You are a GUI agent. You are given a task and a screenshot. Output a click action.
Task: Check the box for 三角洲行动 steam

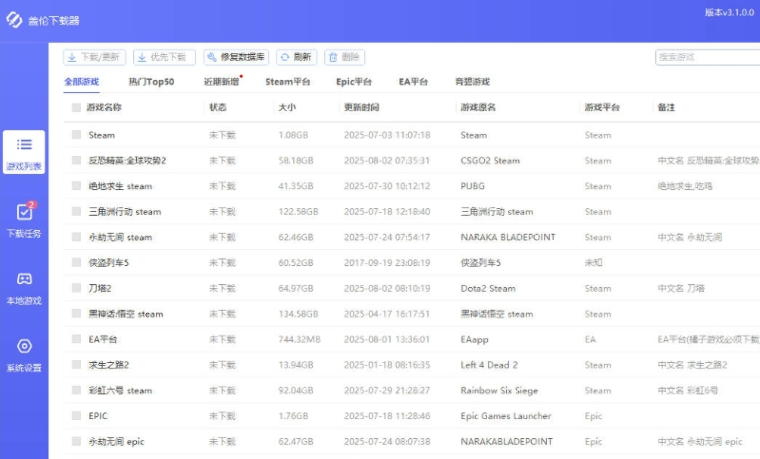tap(76, 211)
